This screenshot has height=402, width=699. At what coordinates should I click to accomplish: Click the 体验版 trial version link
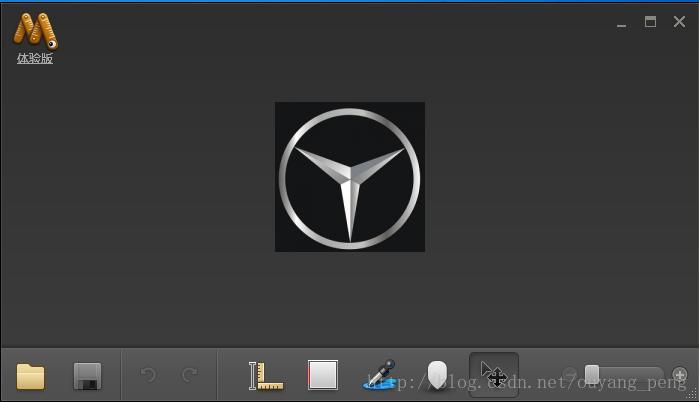35,58
